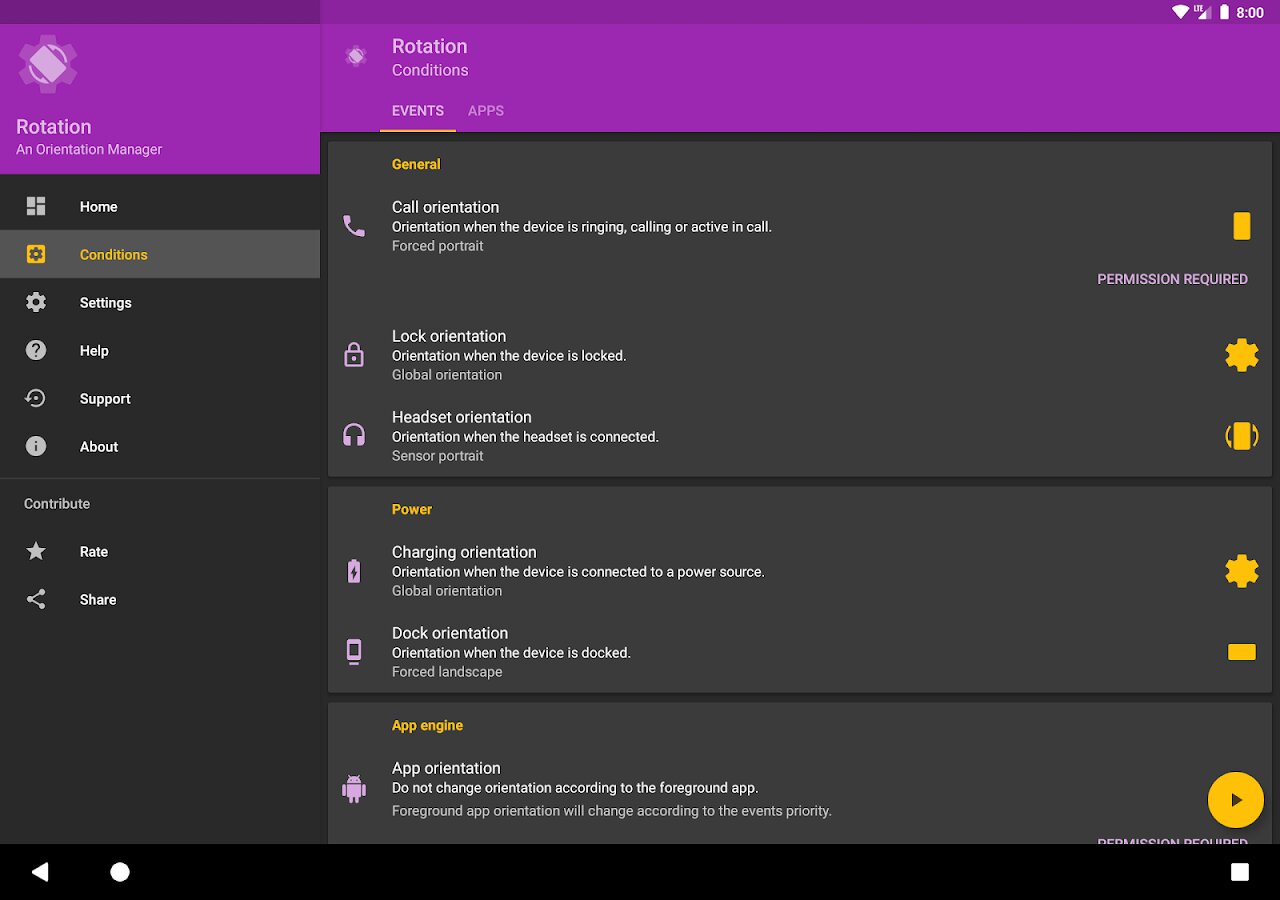Click Share in the Contribute section
This screenshot has height=900, width=1280.
click(160, 599)
